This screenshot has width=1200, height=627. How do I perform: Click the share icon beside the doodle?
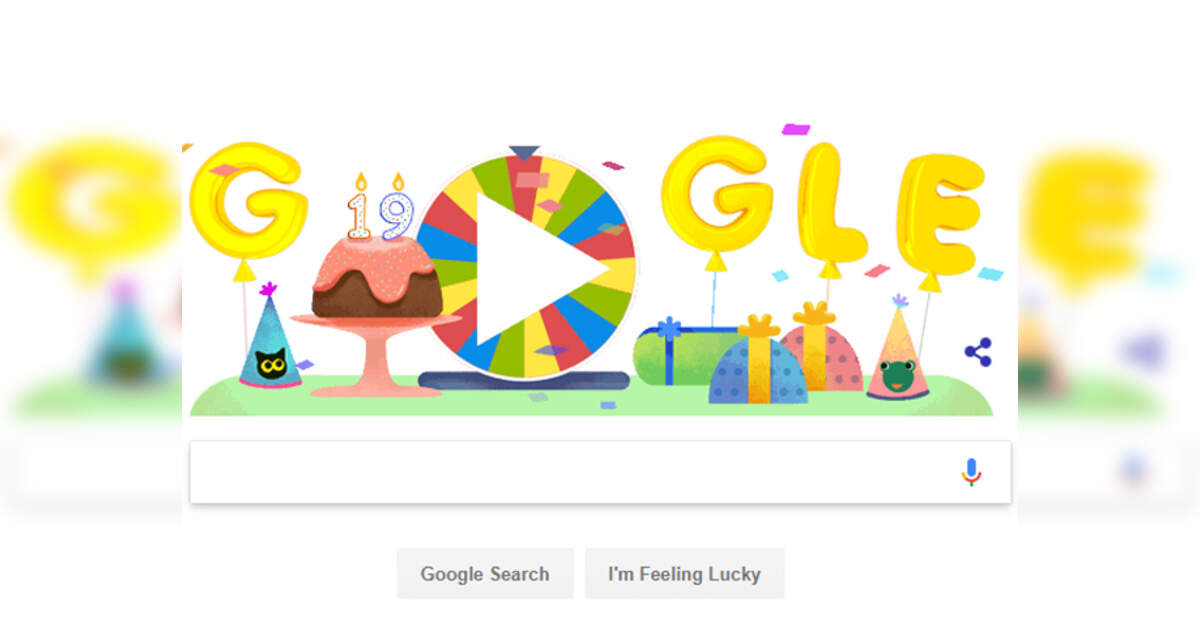978,352
